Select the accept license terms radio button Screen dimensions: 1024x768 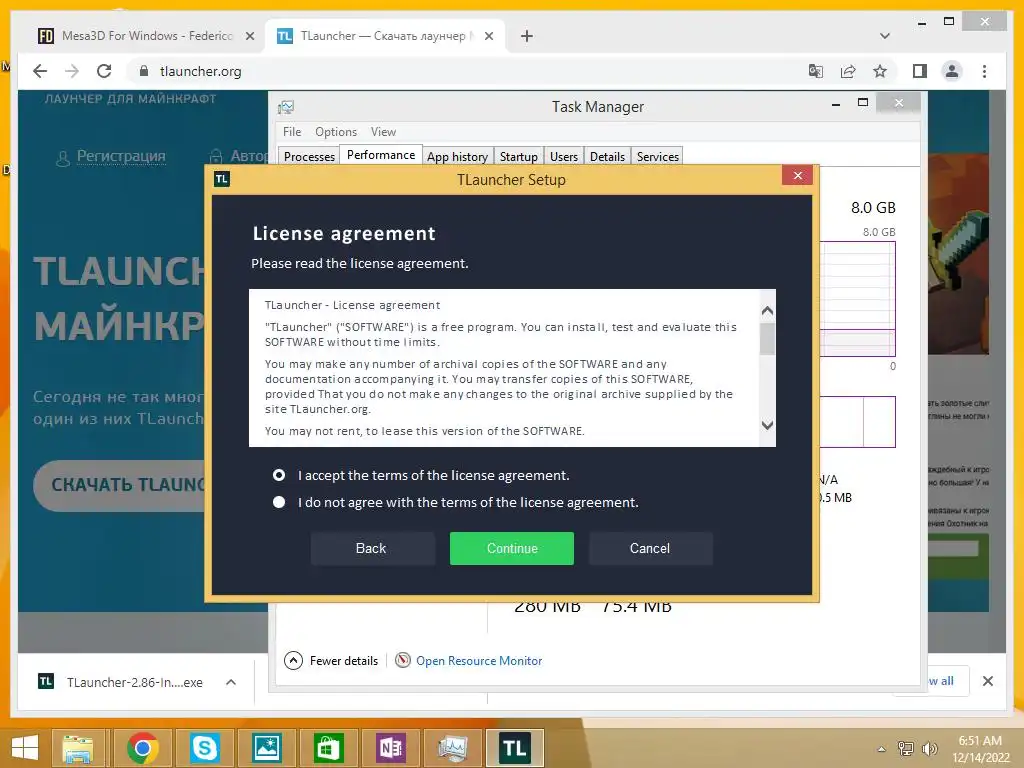[279, 475]
